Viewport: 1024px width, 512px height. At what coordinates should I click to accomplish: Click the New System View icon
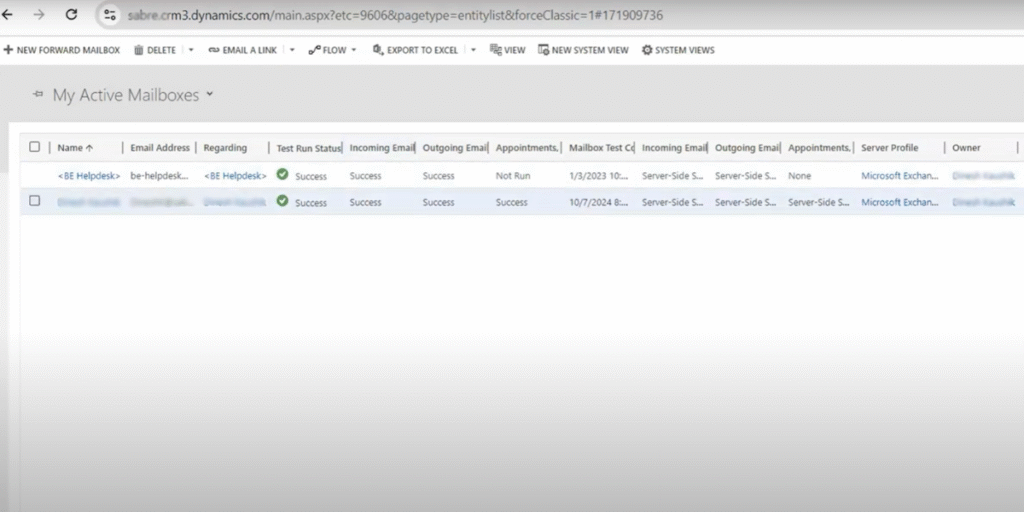click(x=543, y=50)
